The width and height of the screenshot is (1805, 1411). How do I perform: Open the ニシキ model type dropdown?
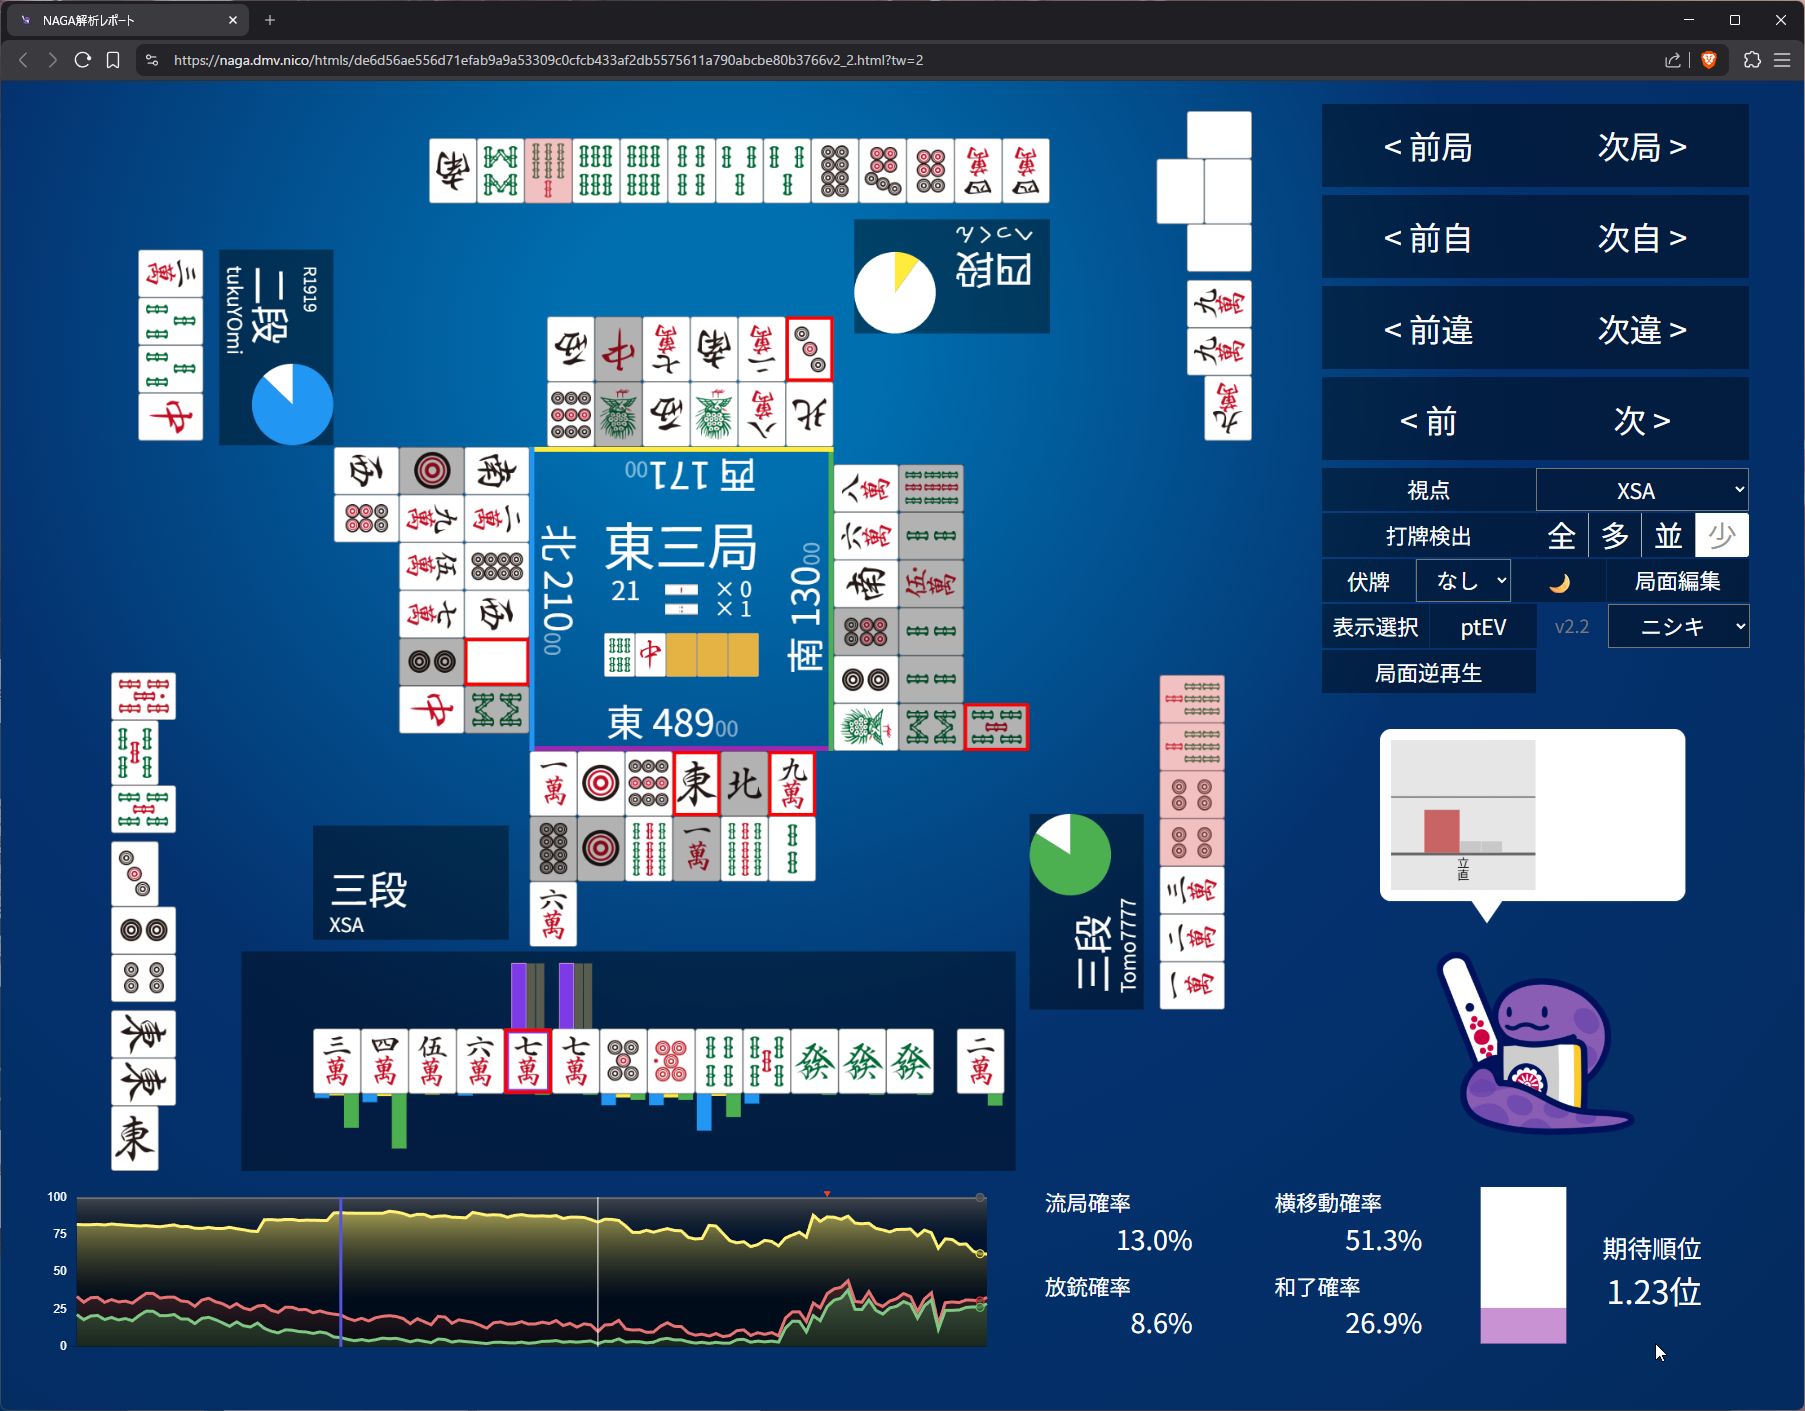point(1678,627)
